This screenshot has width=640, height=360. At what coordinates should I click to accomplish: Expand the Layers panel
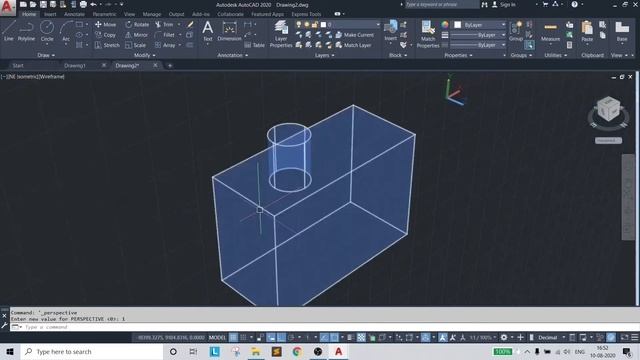click(324, 55)
